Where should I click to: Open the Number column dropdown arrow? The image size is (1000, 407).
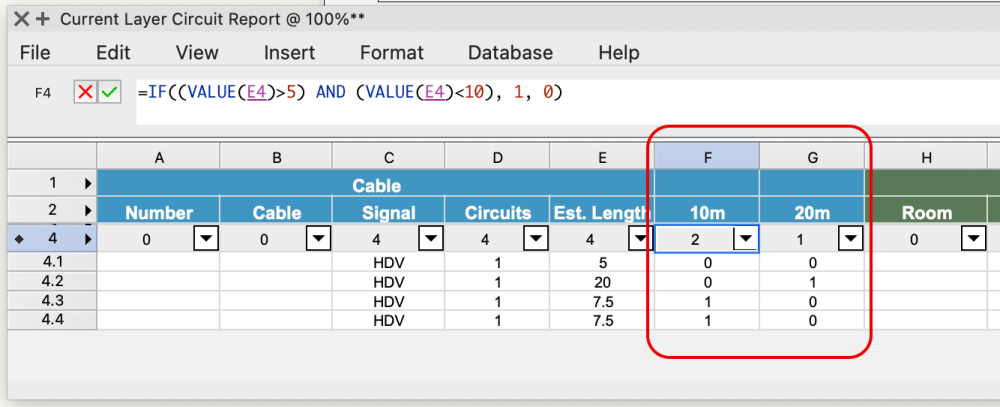click(206, 239)
